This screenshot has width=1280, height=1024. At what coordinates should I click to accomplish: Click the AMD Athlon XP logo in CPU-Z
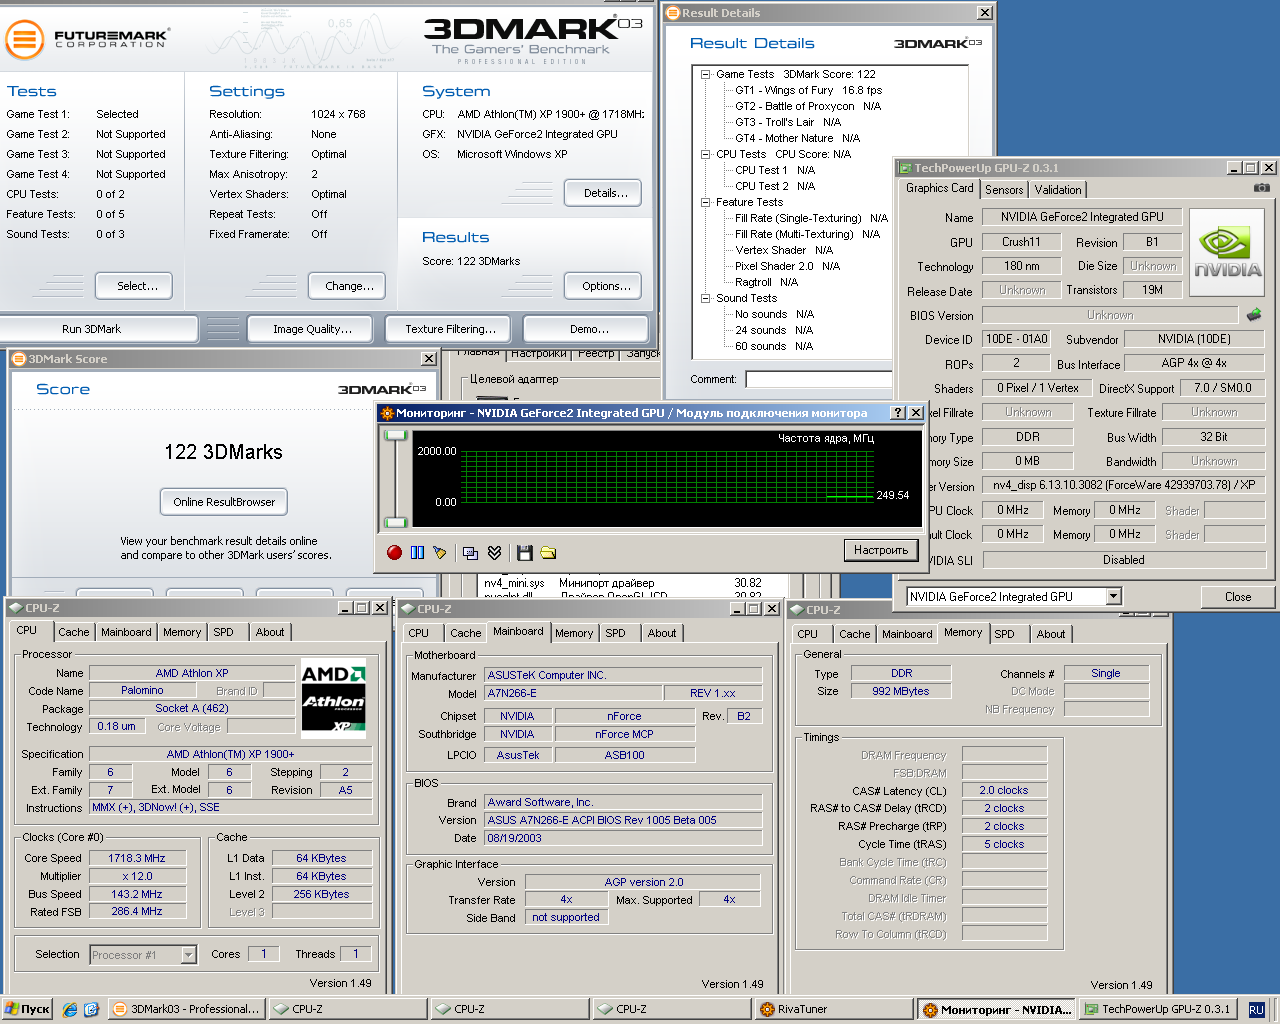click(334, 697)
